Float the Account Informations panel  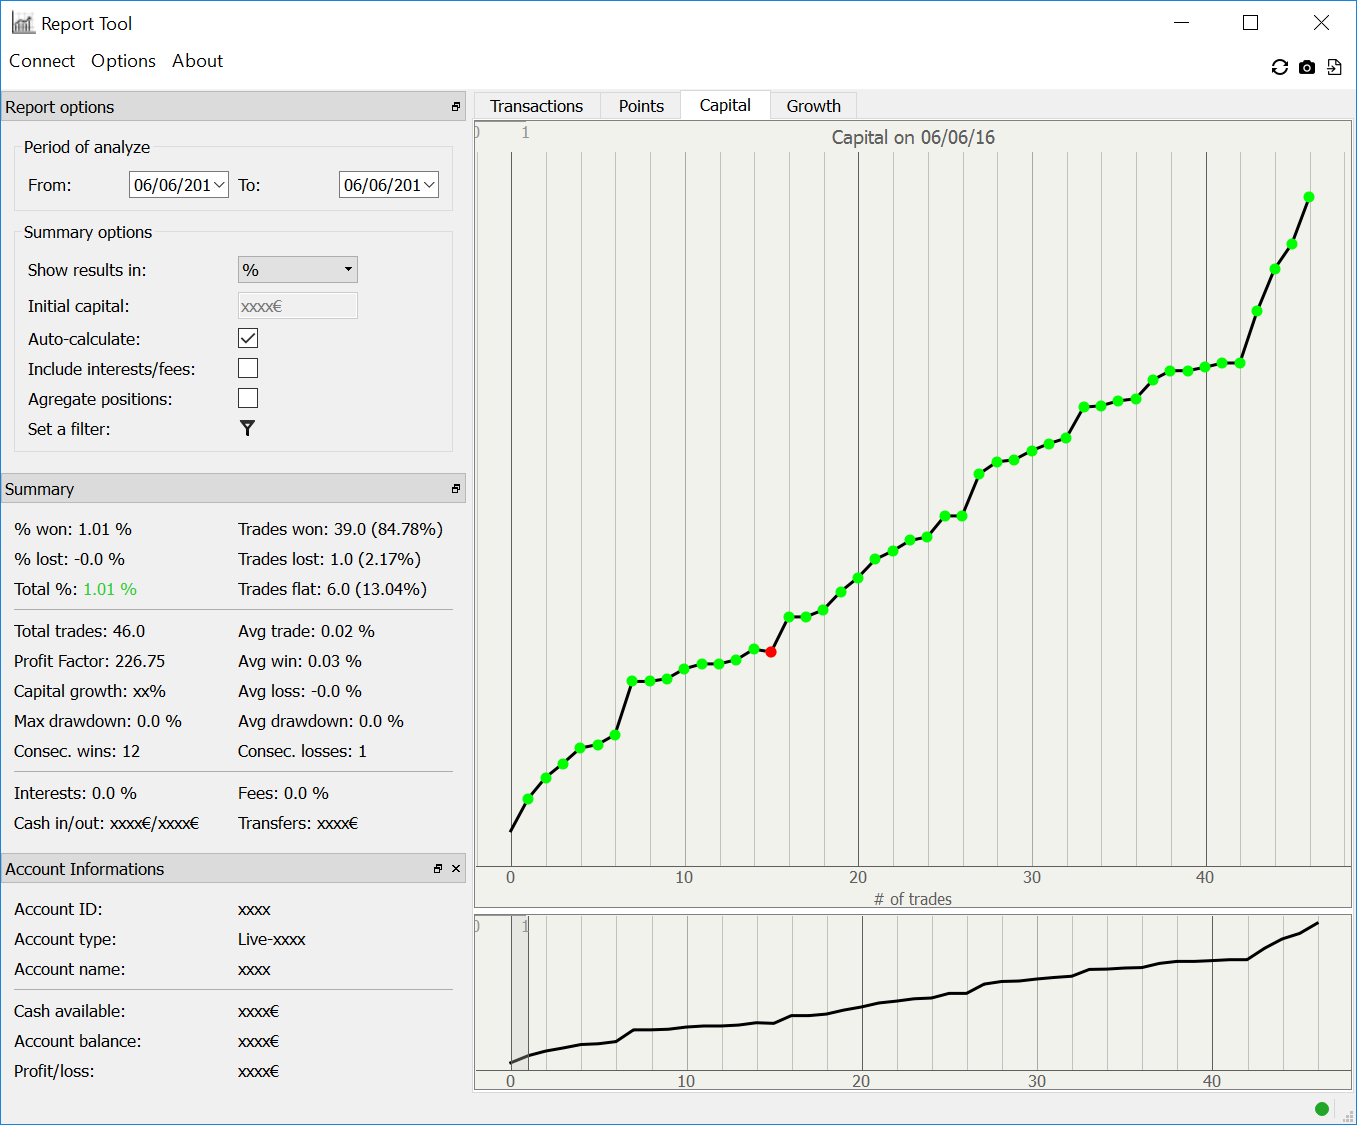pyautogui.click(x=438, y=869)
